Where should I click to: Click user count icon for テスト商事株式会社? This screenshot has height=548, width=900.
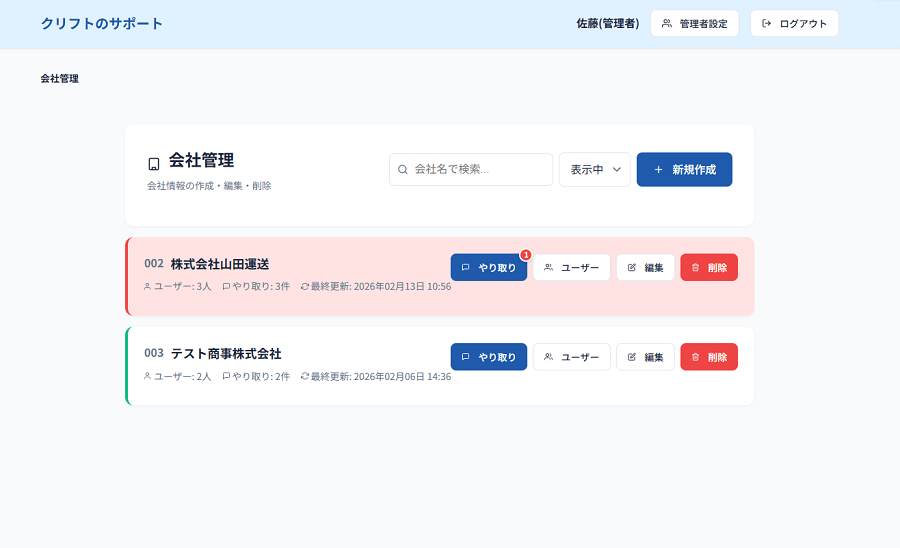(x=148, y=376)
